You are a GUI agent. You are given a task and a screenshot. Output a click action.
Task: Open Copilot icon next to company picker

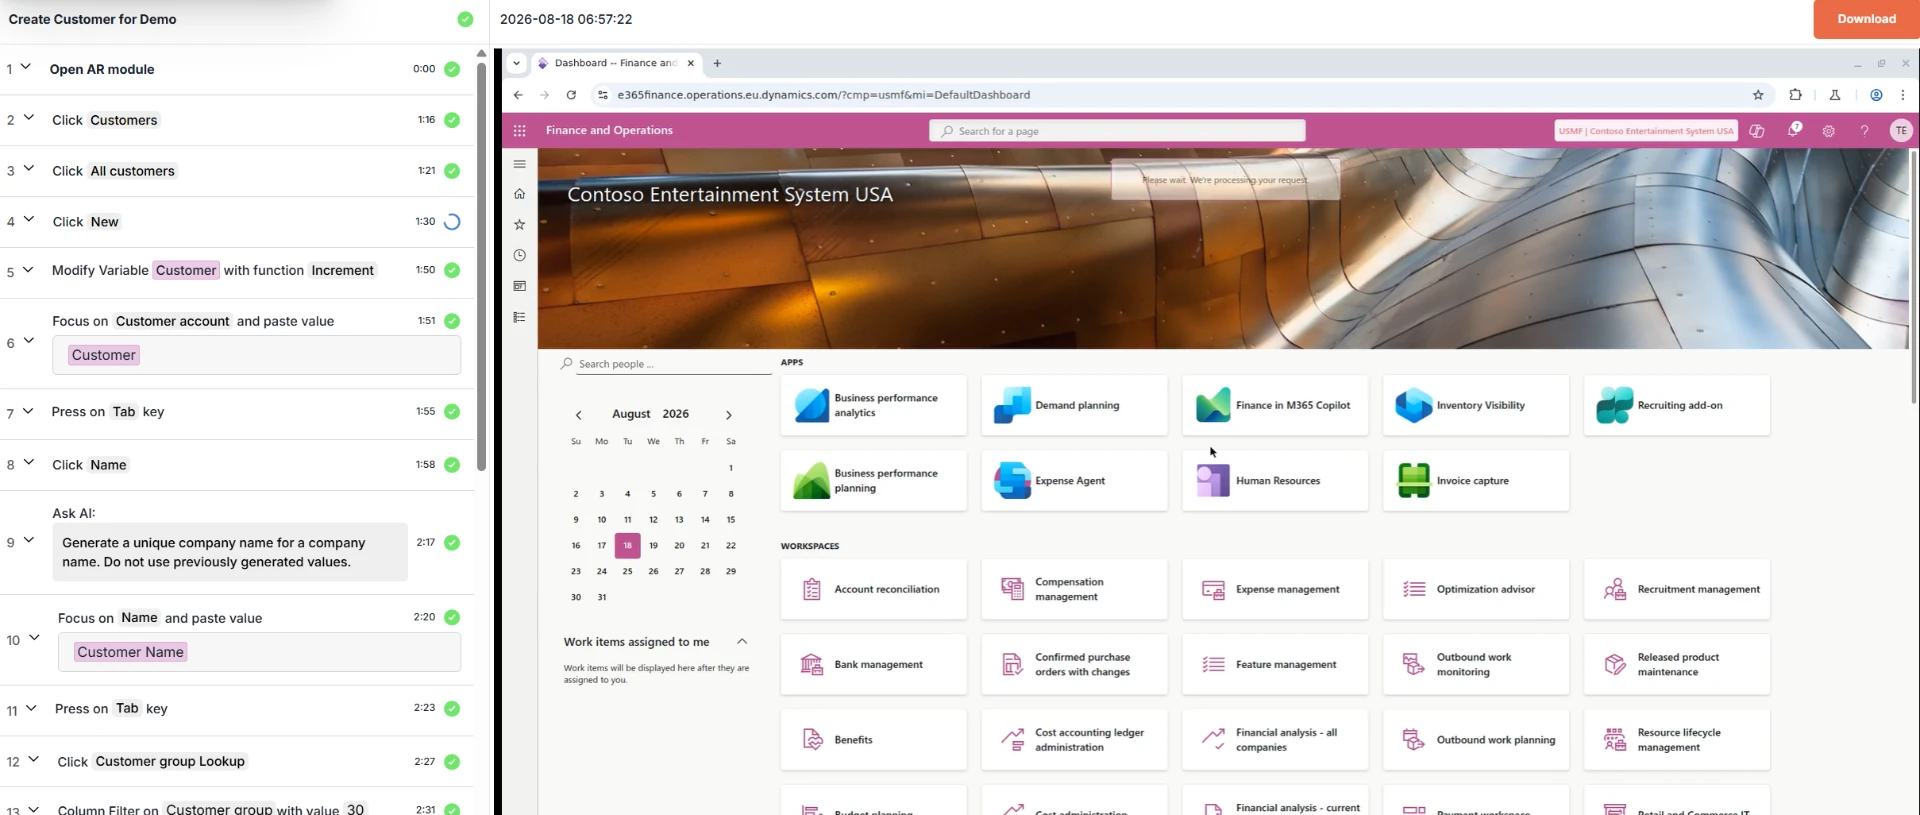click(x=1757, y=131)
